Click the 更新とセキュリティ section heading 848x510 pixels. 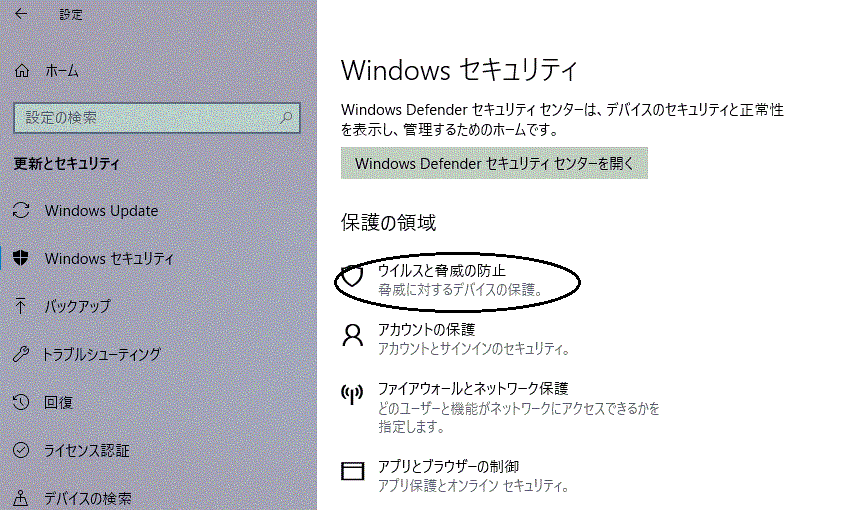67,163
